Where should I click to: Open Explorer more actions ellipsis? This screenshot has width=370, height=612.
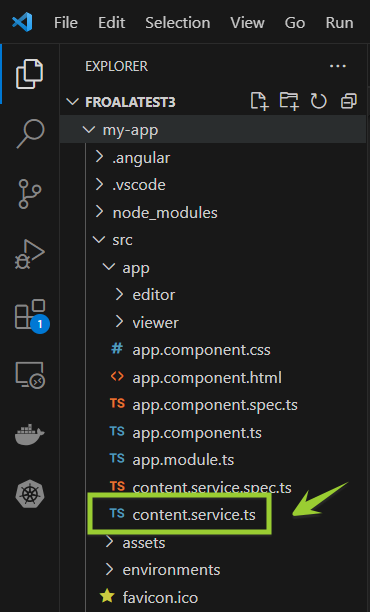[338, 66]
